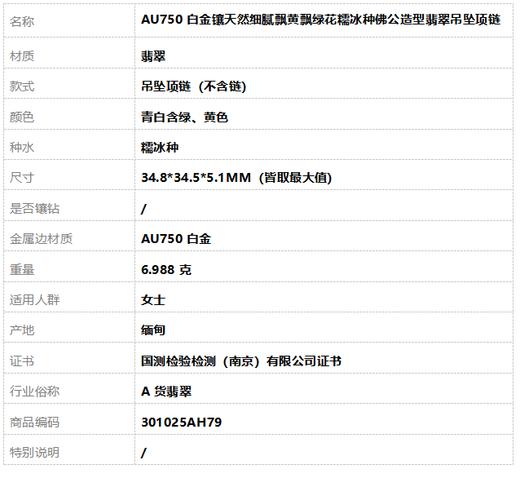Select the 糯冰种 value in 种水 row
The height and width of the screenshot is (478, 520).
[x=160, y=147]
